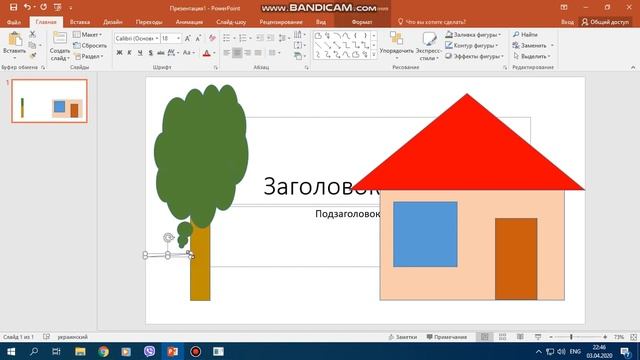Open Viber from the taskbar
This screenshot has height=360, width=640.
[x=149, y=351]
